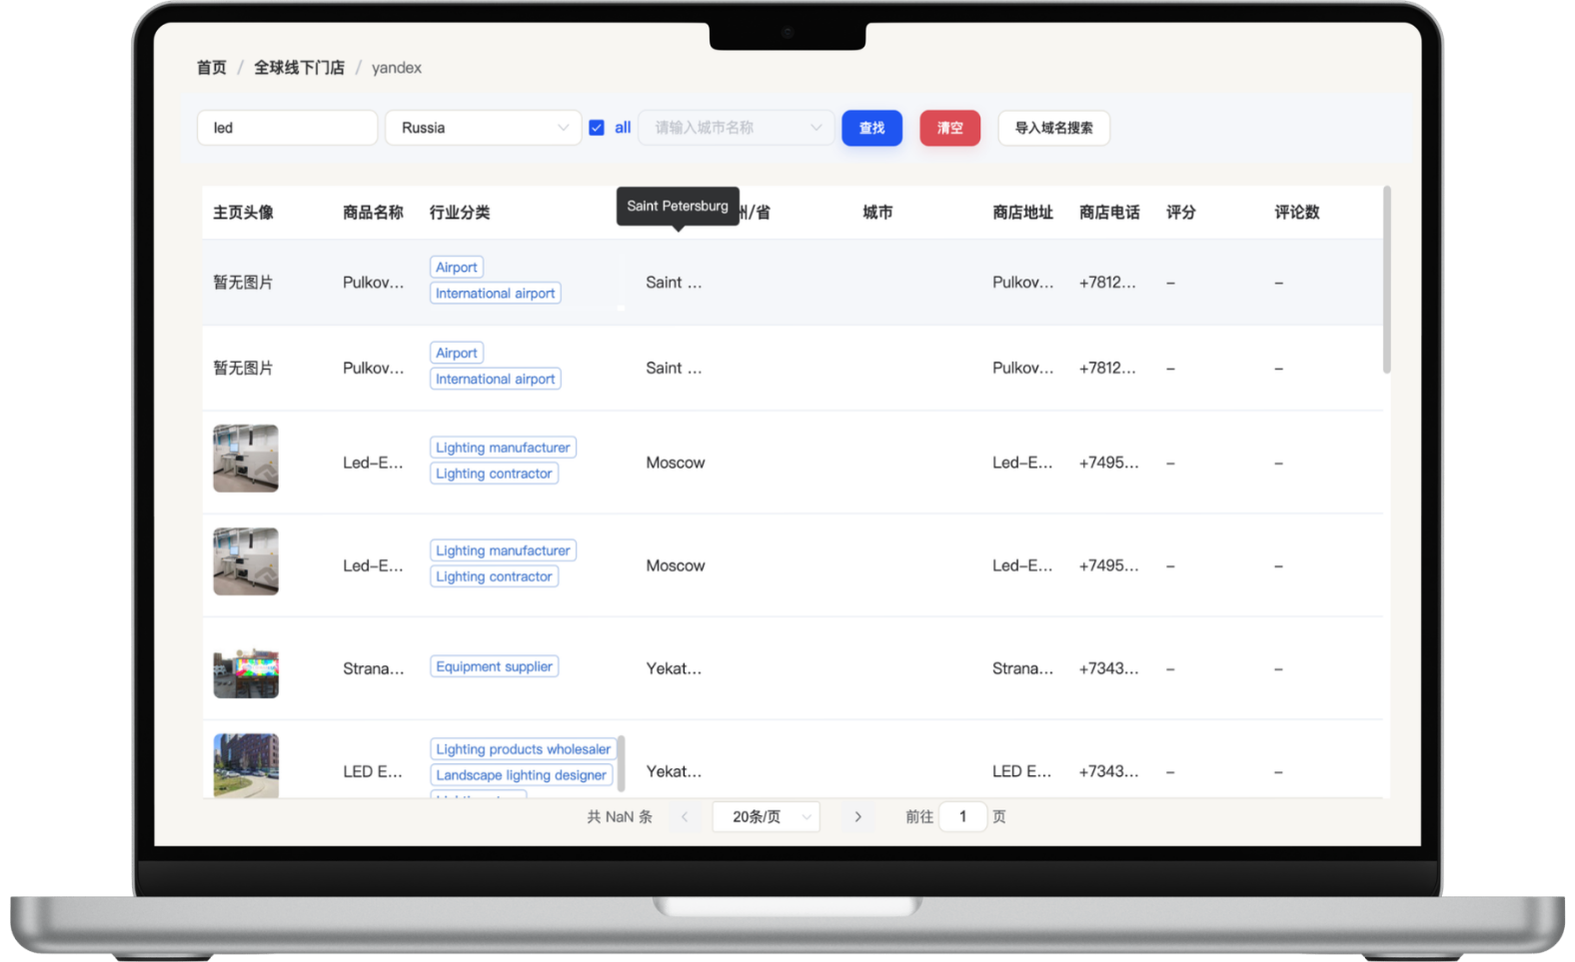Go to the next results page arrow

[858, 817]
